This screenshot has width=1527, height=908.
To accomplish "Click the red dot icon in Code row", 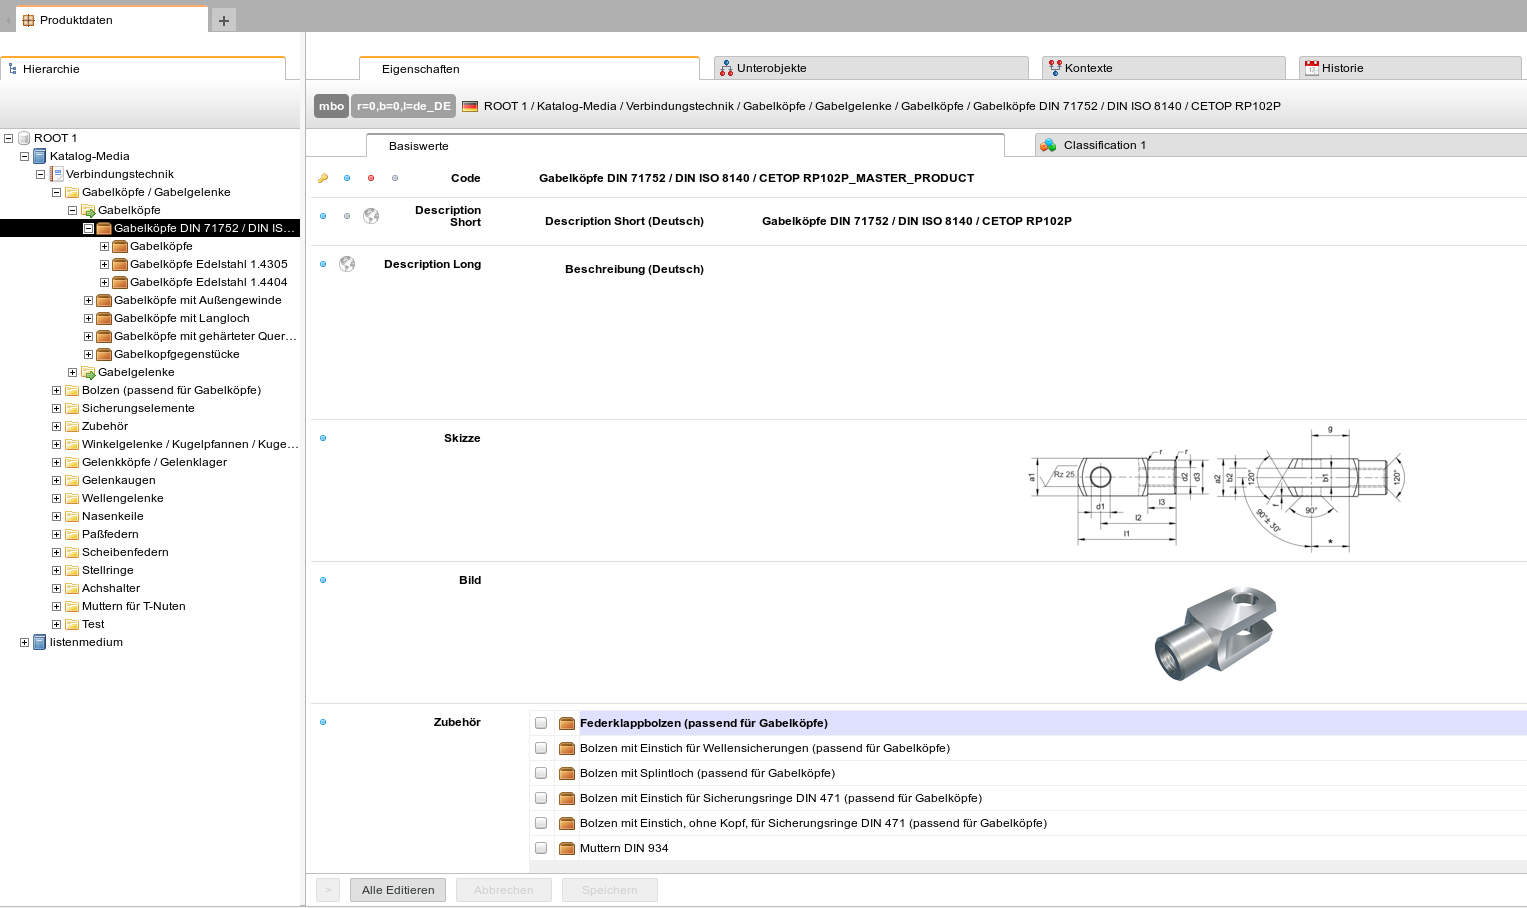I will point(371,178).
